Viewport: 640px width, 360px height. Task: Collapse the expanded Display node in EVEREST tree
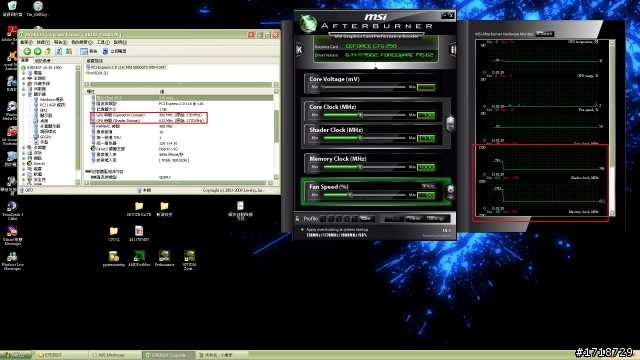(x=24, y=94)
